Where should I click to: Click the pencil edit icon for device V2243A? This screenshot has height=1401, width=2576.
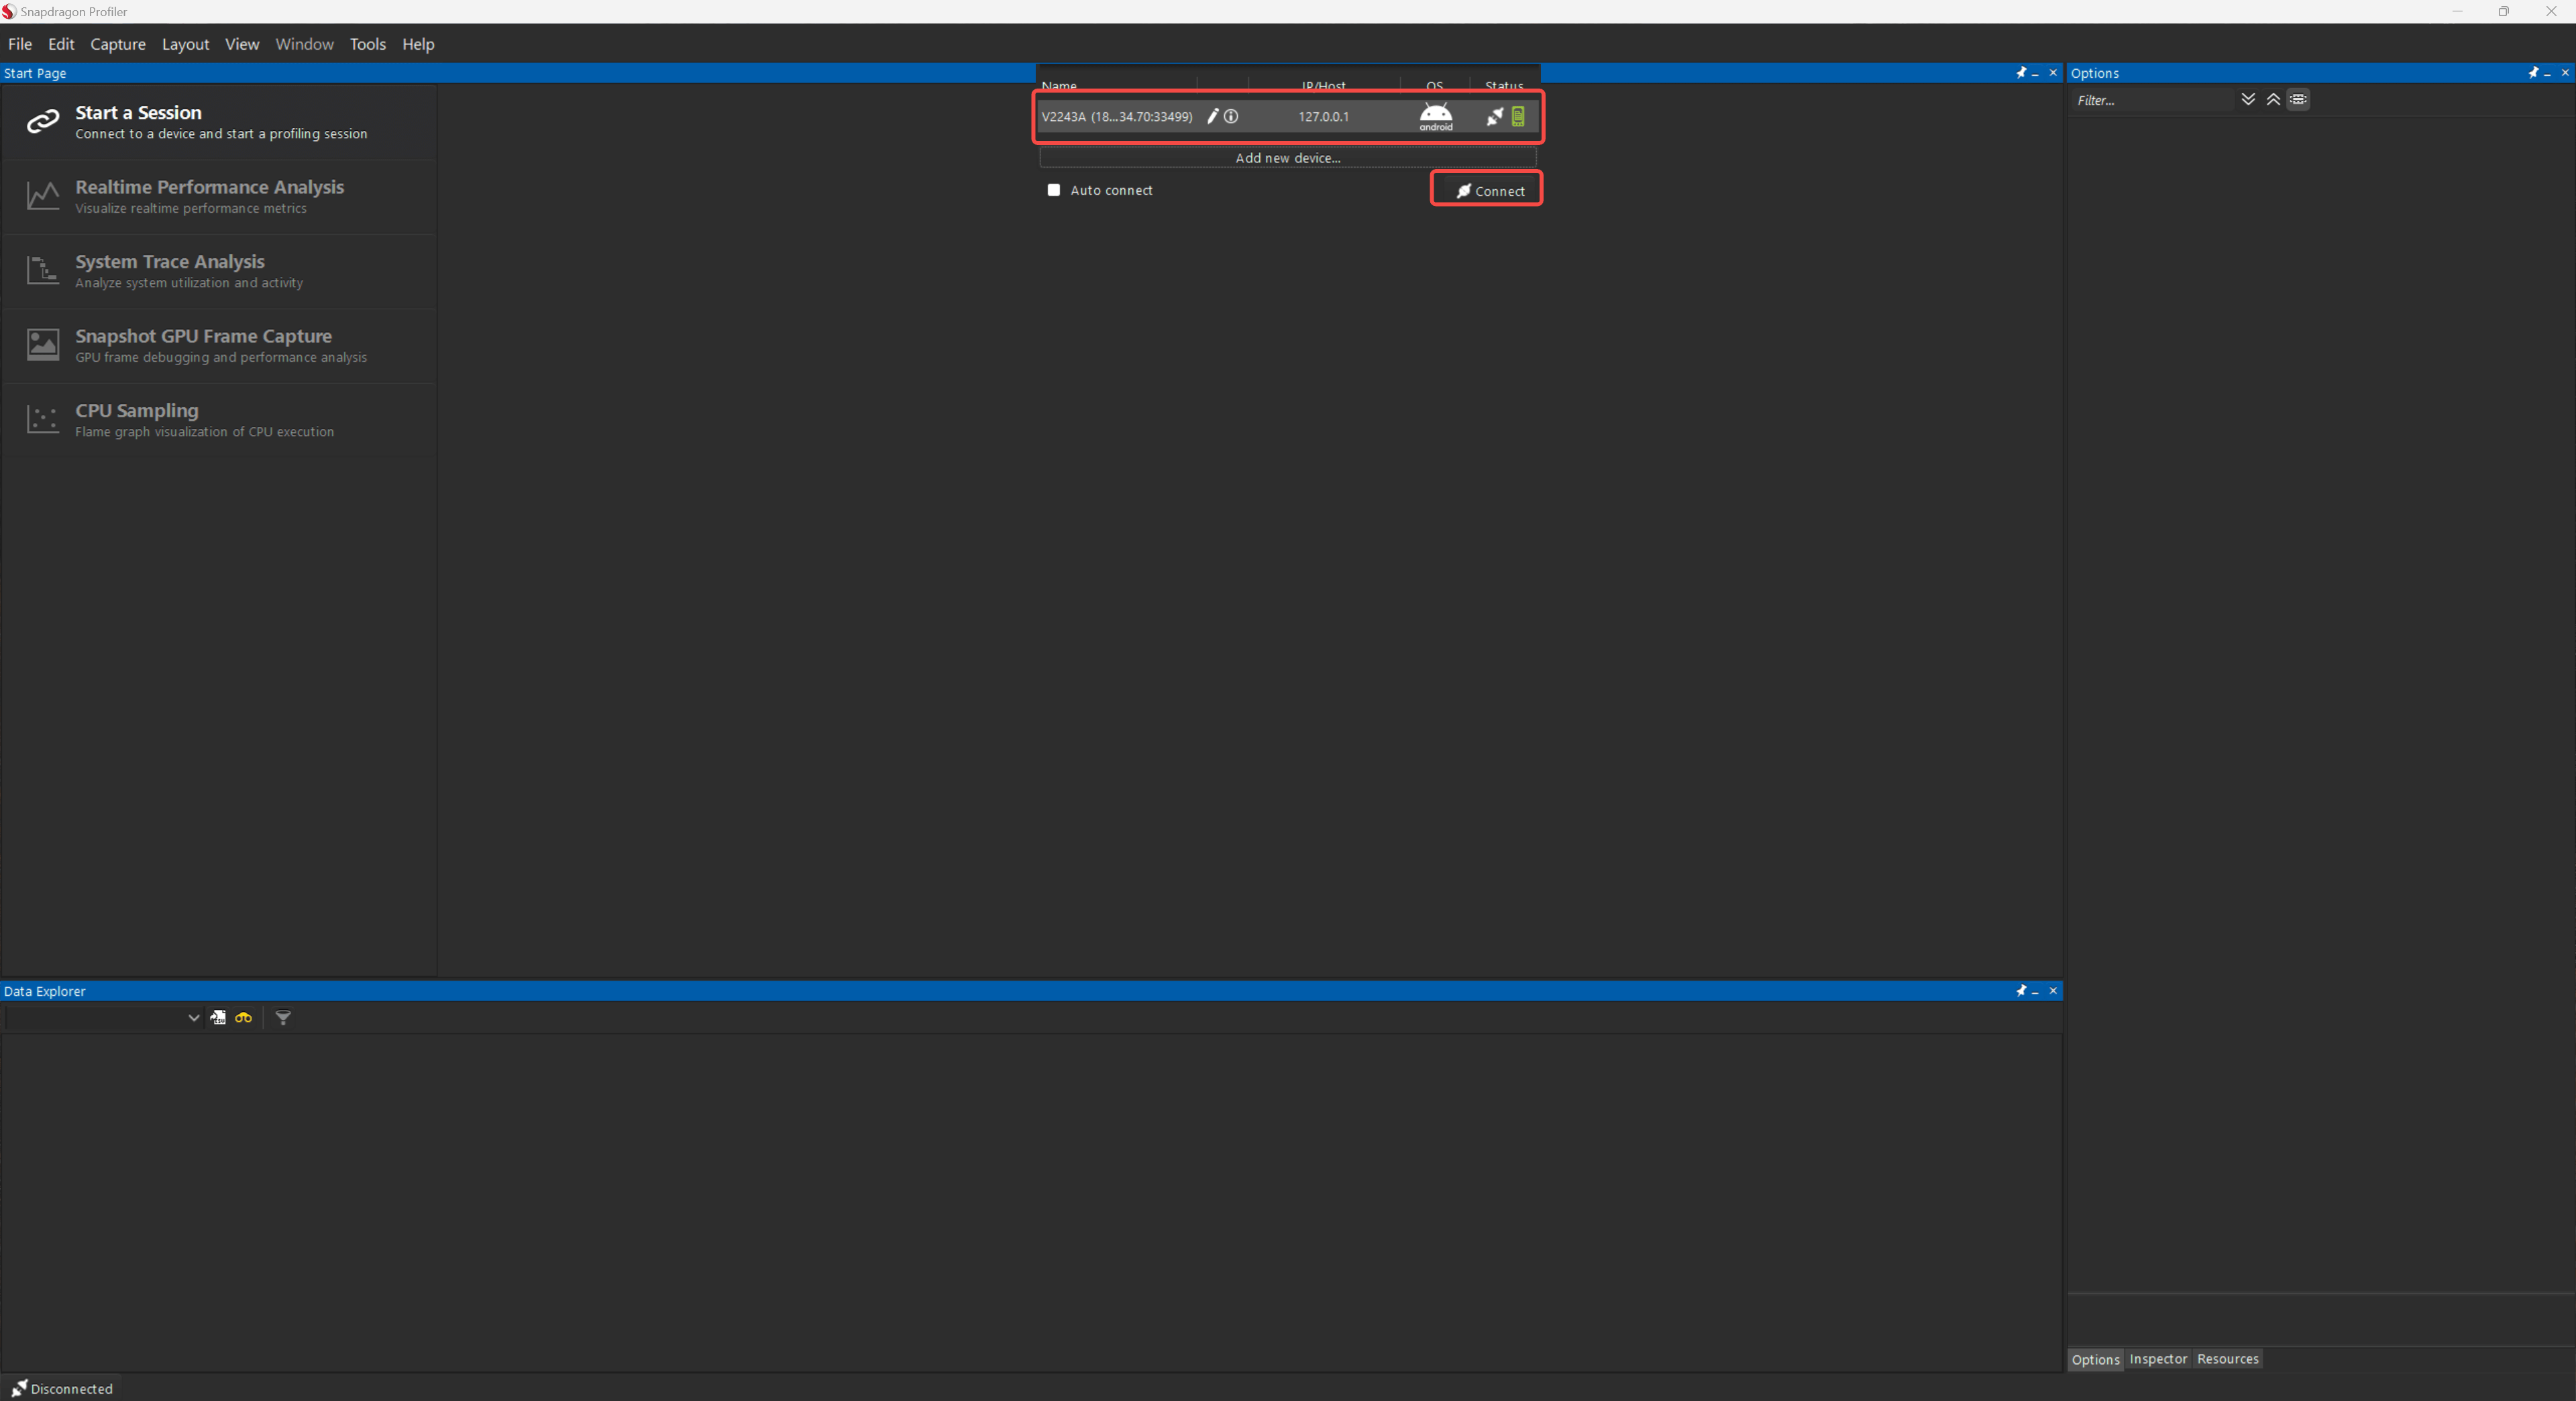(1212, 116)
